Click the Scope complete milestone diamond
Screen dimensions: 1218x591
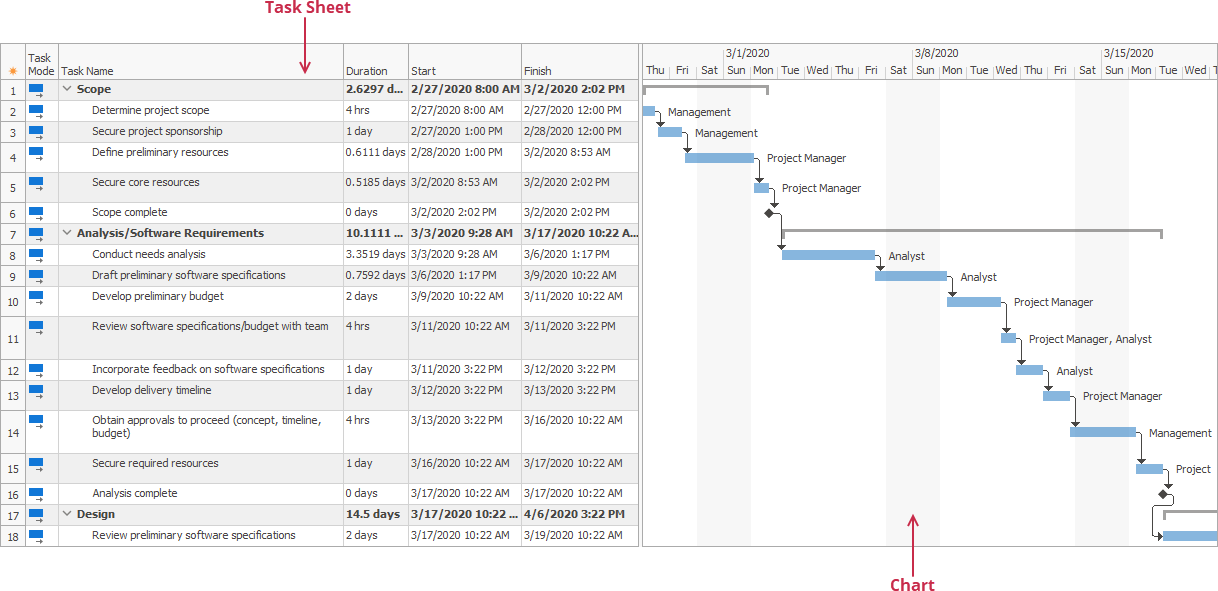pos(770,212)
